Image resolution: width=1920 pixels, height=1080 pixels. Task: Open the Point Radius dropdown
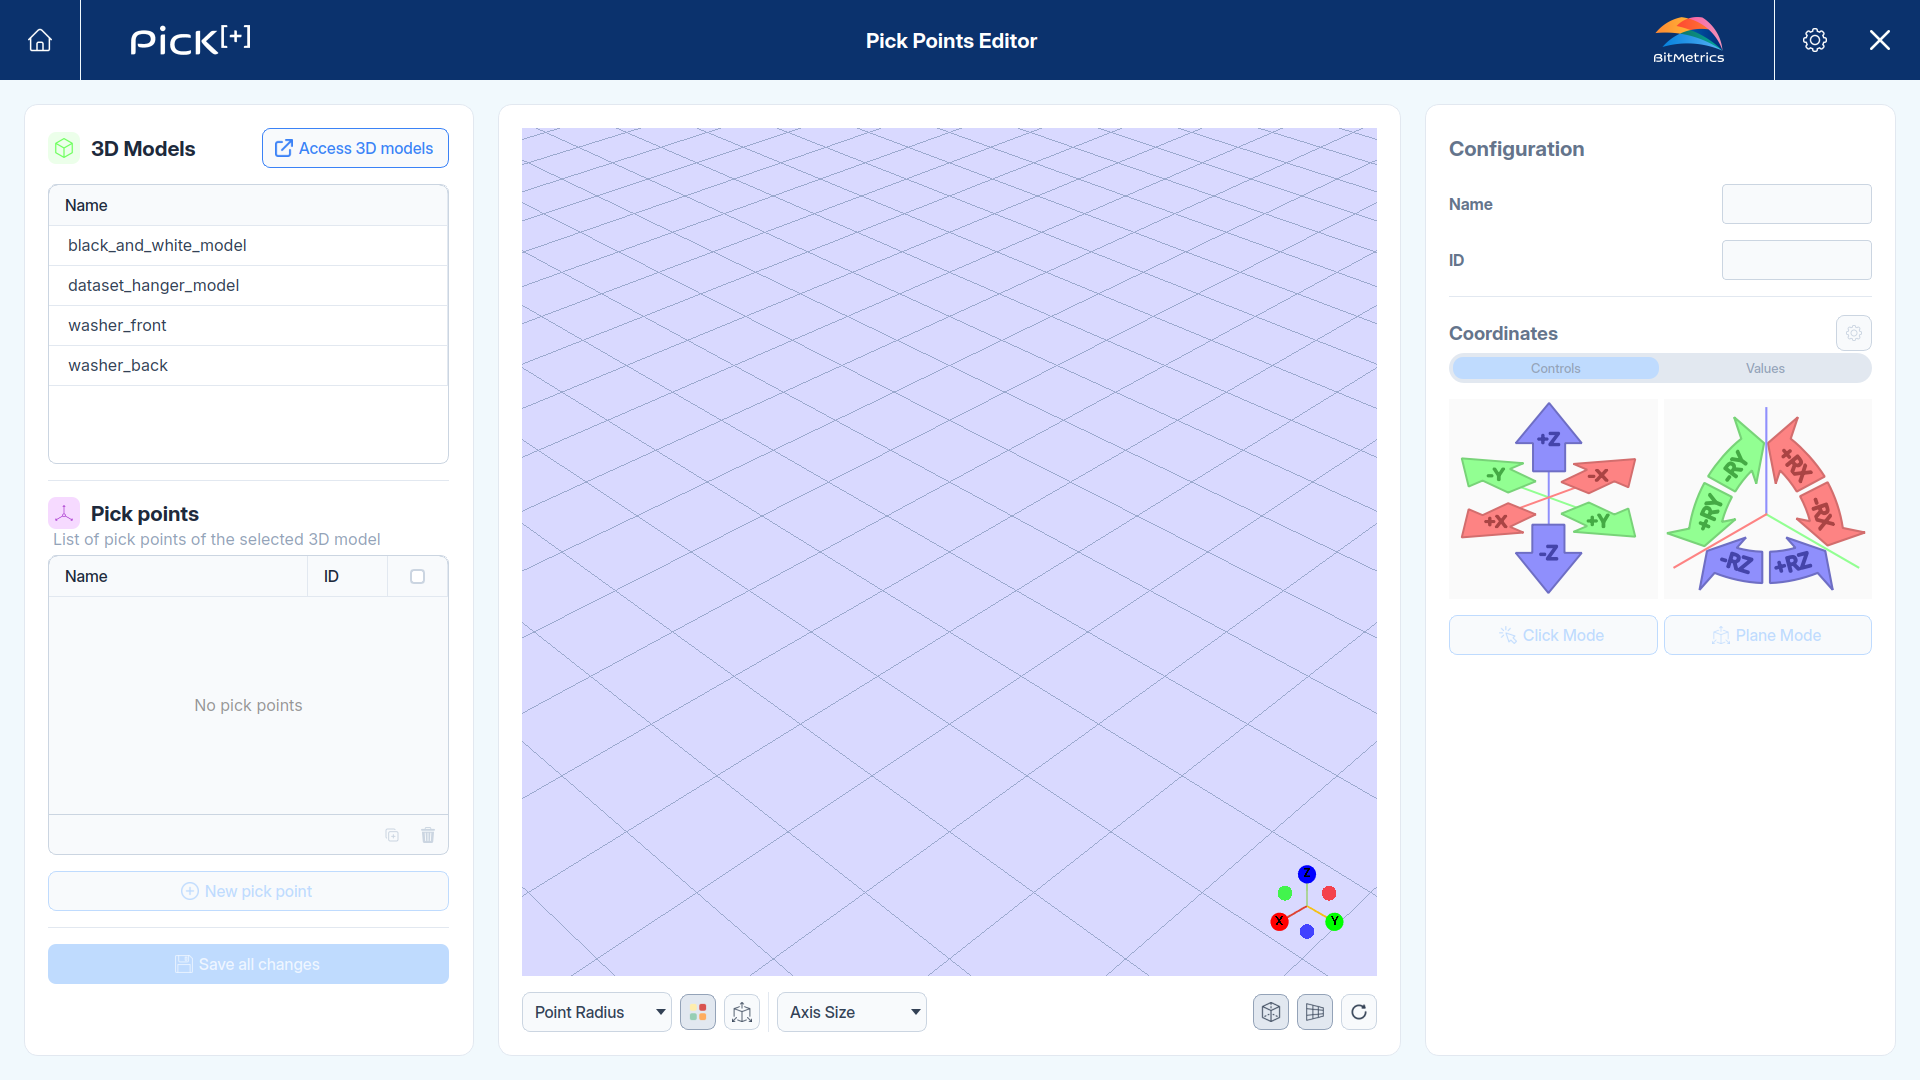(597, 1012)
